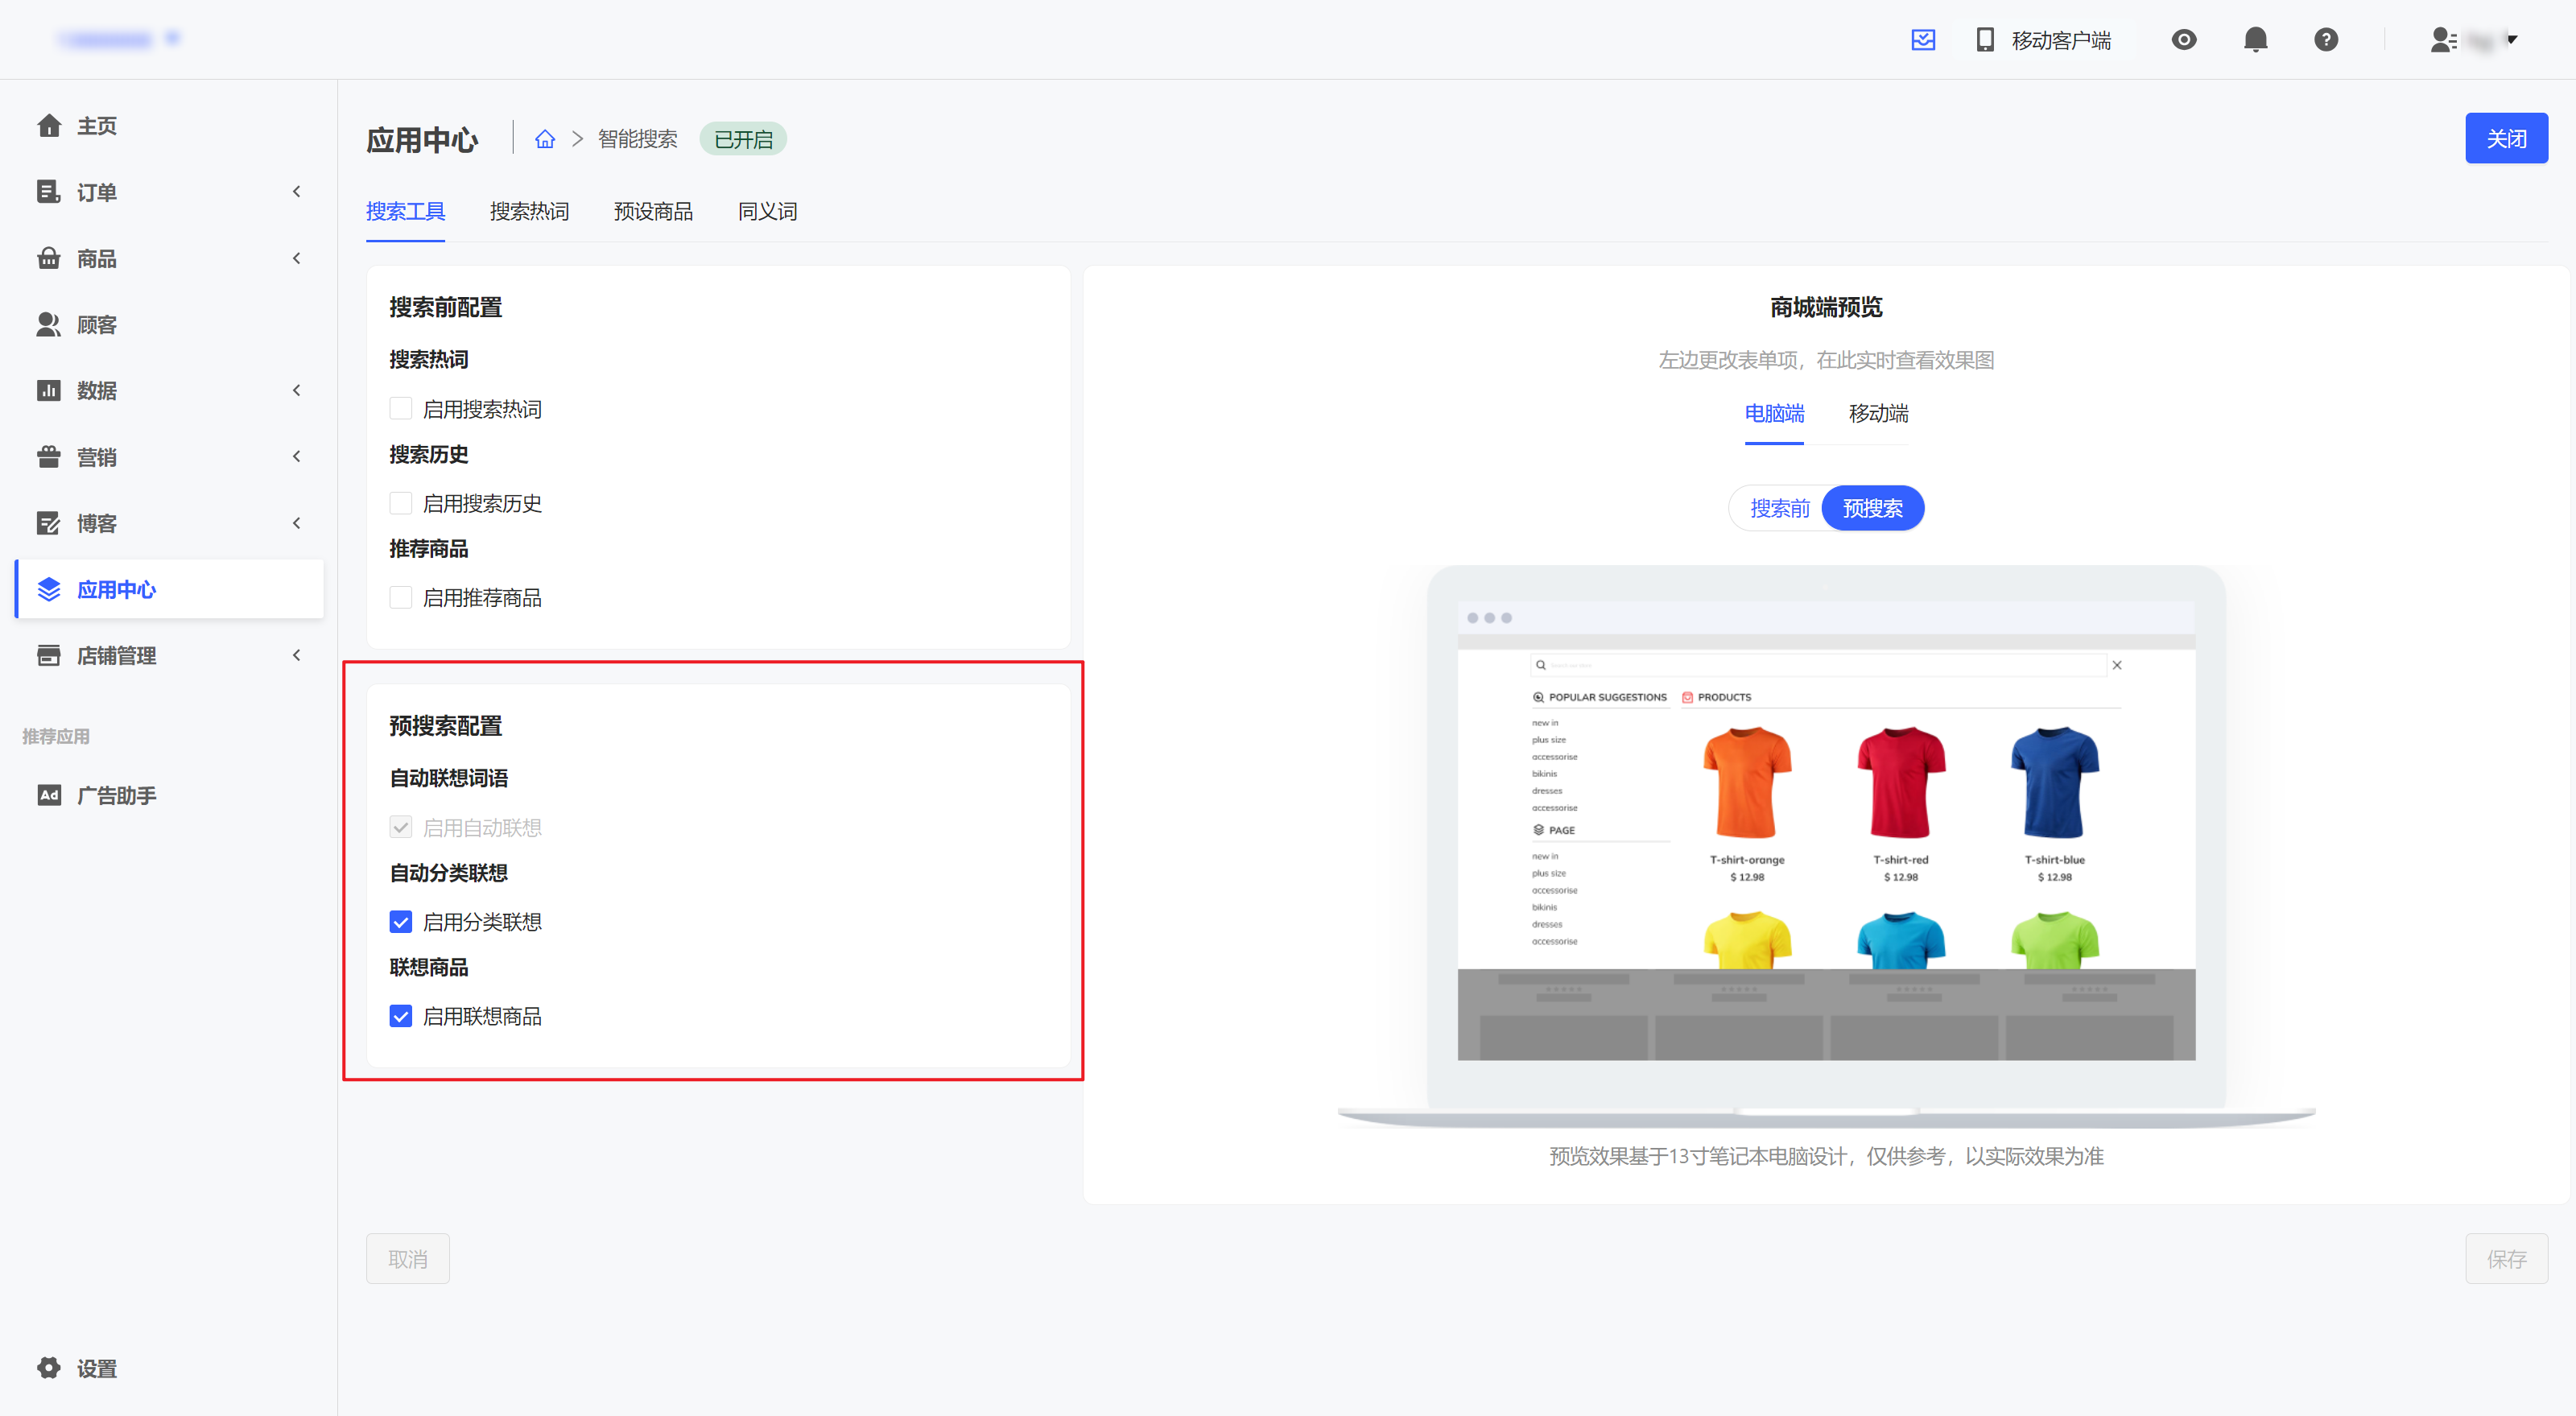The width and height of the screenshot is (2576, 1416).
Task: Enable the 启用搜索热词 checkbox
Action: pos(401,408)
